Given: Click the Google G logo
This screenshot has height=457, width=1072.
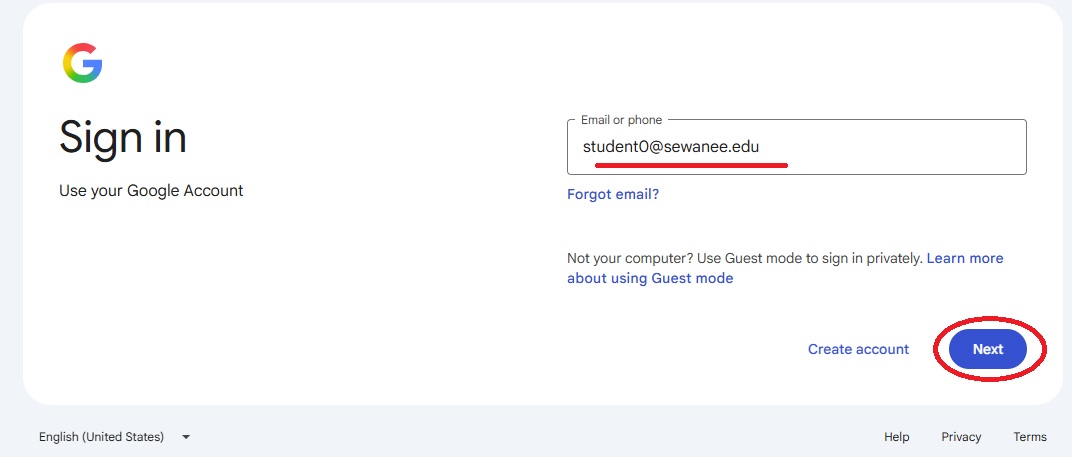Looking at the screenshot, I should coord(83,63).
